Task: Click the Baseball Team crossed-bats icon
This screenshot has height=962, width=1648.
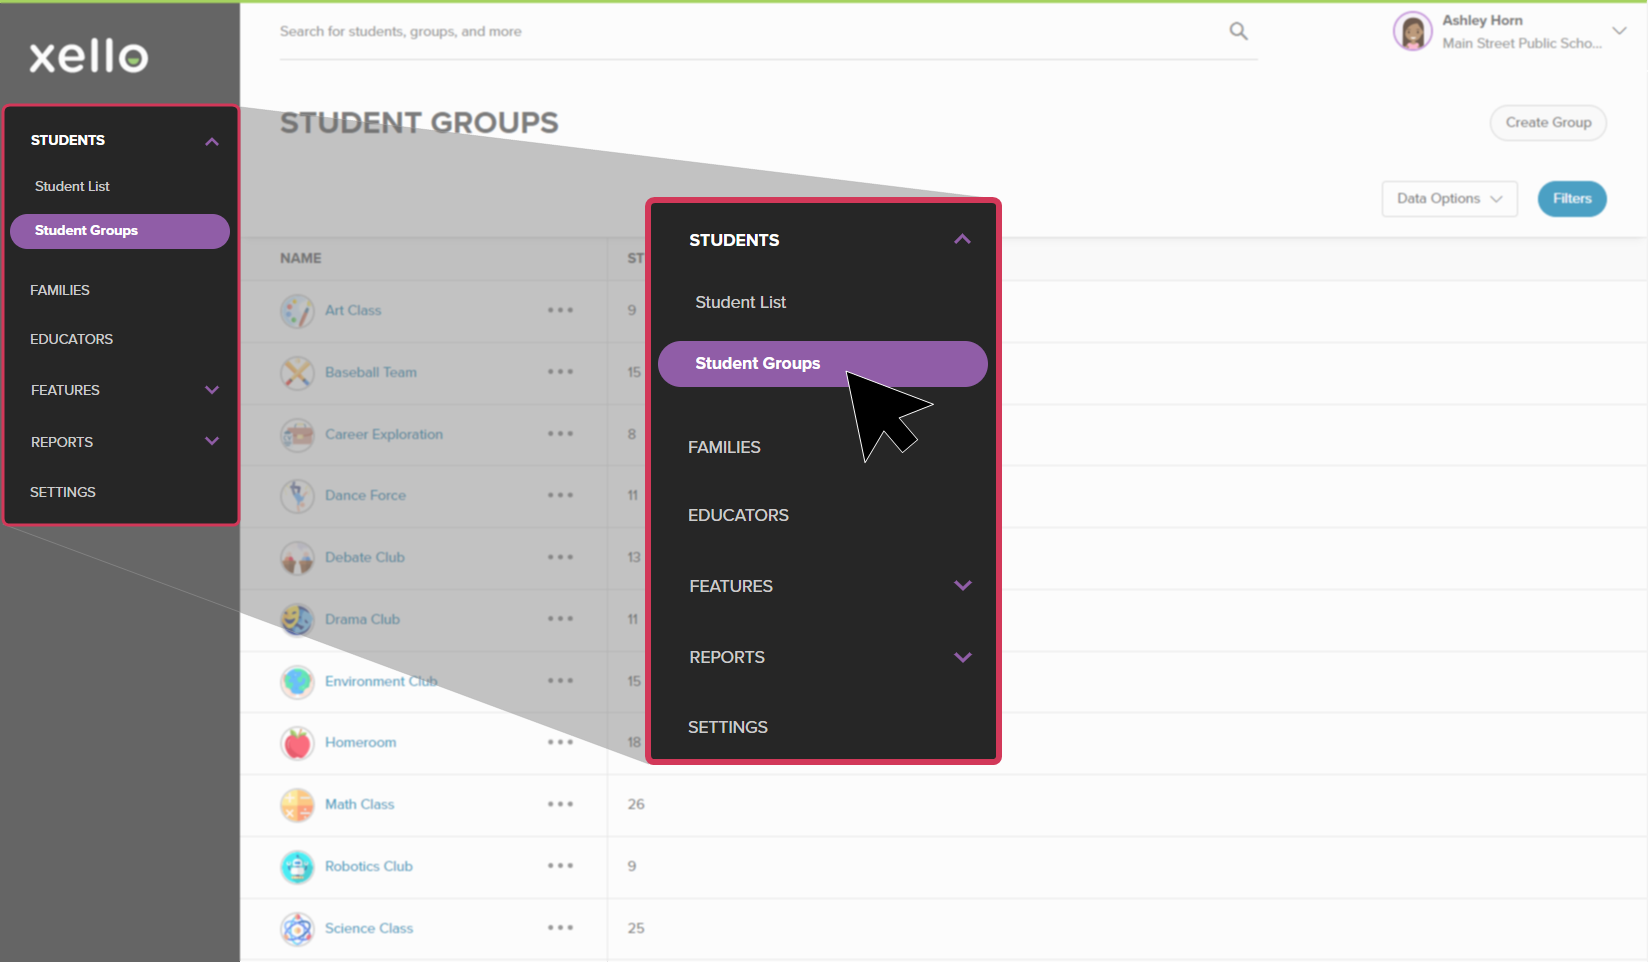Action: [297, 373]
